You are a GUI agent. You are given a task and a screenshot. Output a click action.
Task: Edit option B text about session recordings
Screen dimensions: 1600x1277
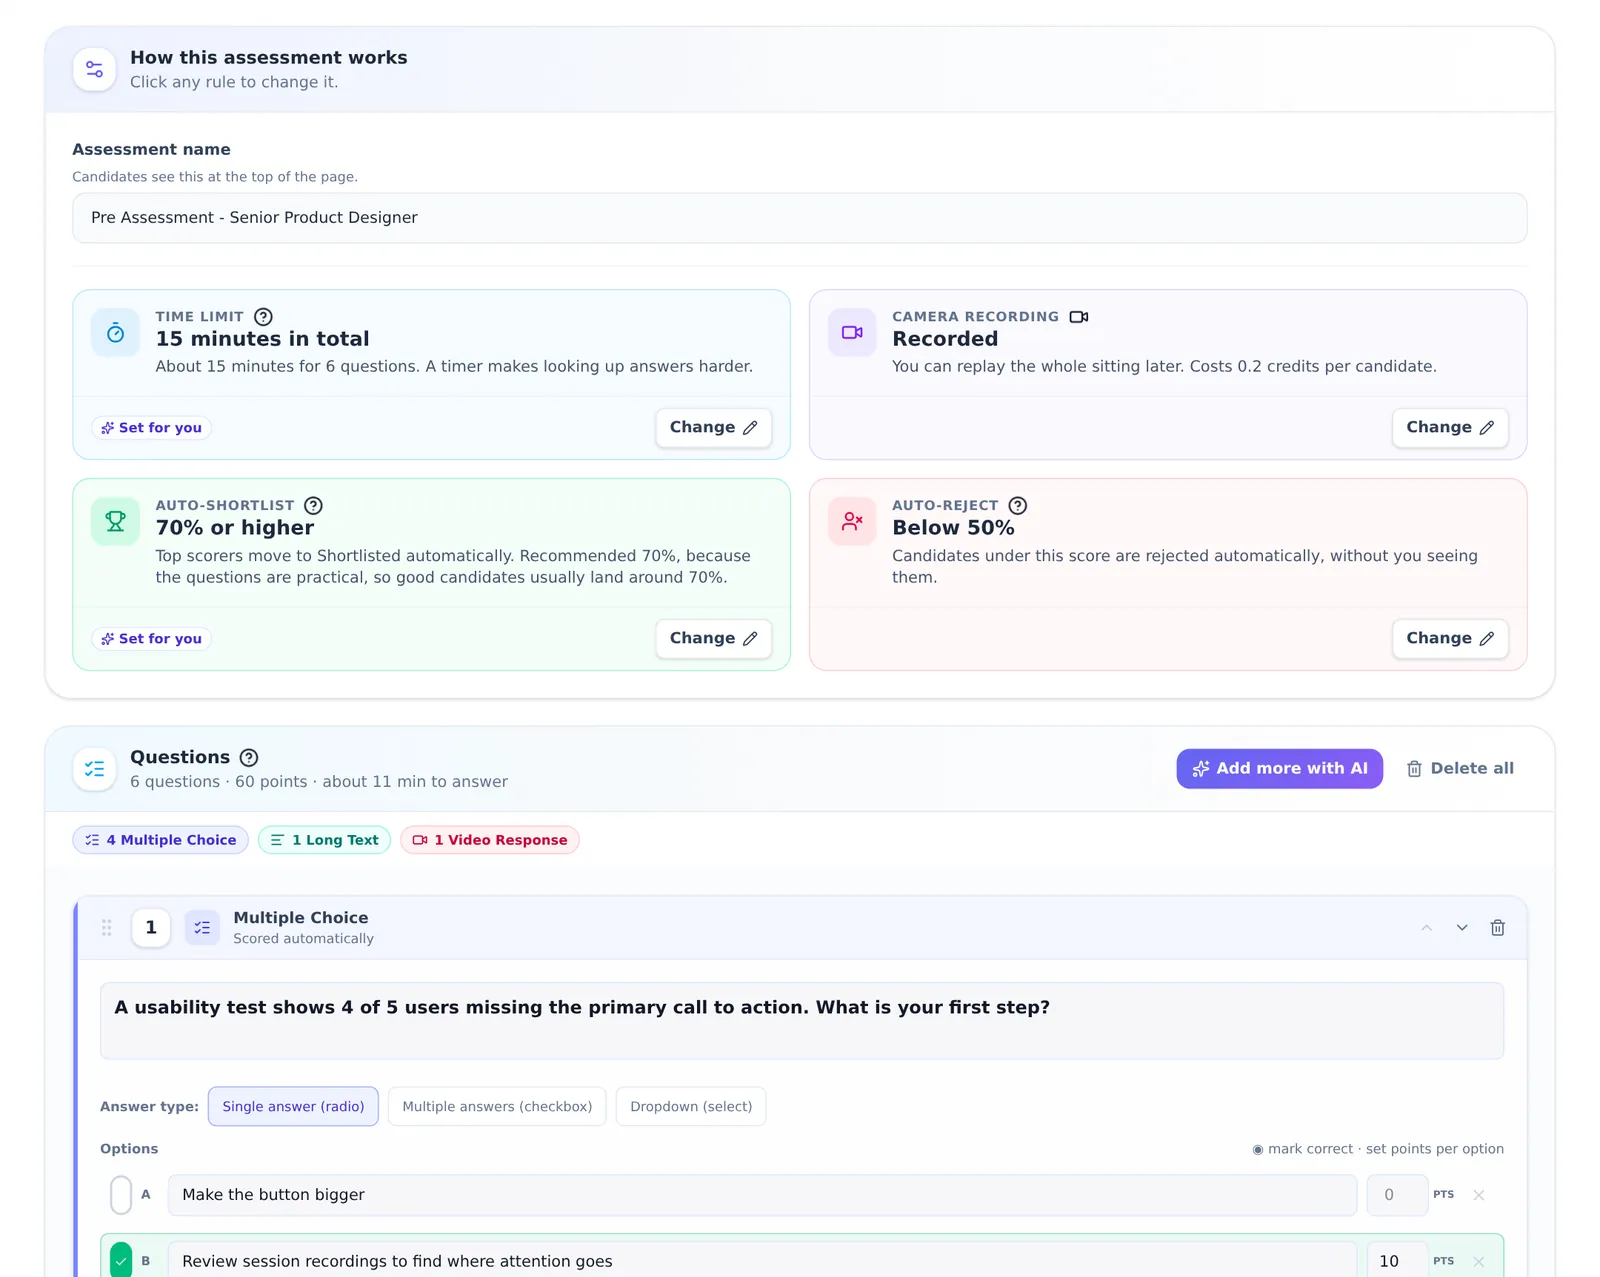coord(762,1260)
